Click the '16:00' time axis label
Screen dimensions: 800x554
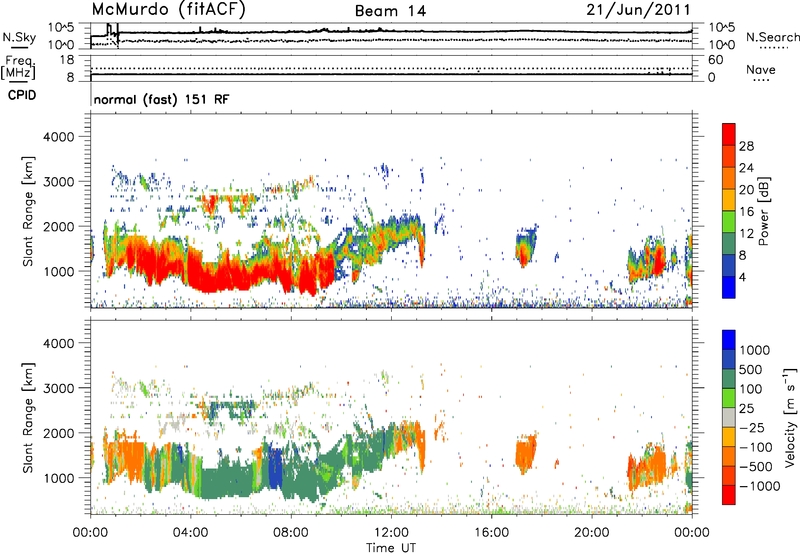point(491,533)
